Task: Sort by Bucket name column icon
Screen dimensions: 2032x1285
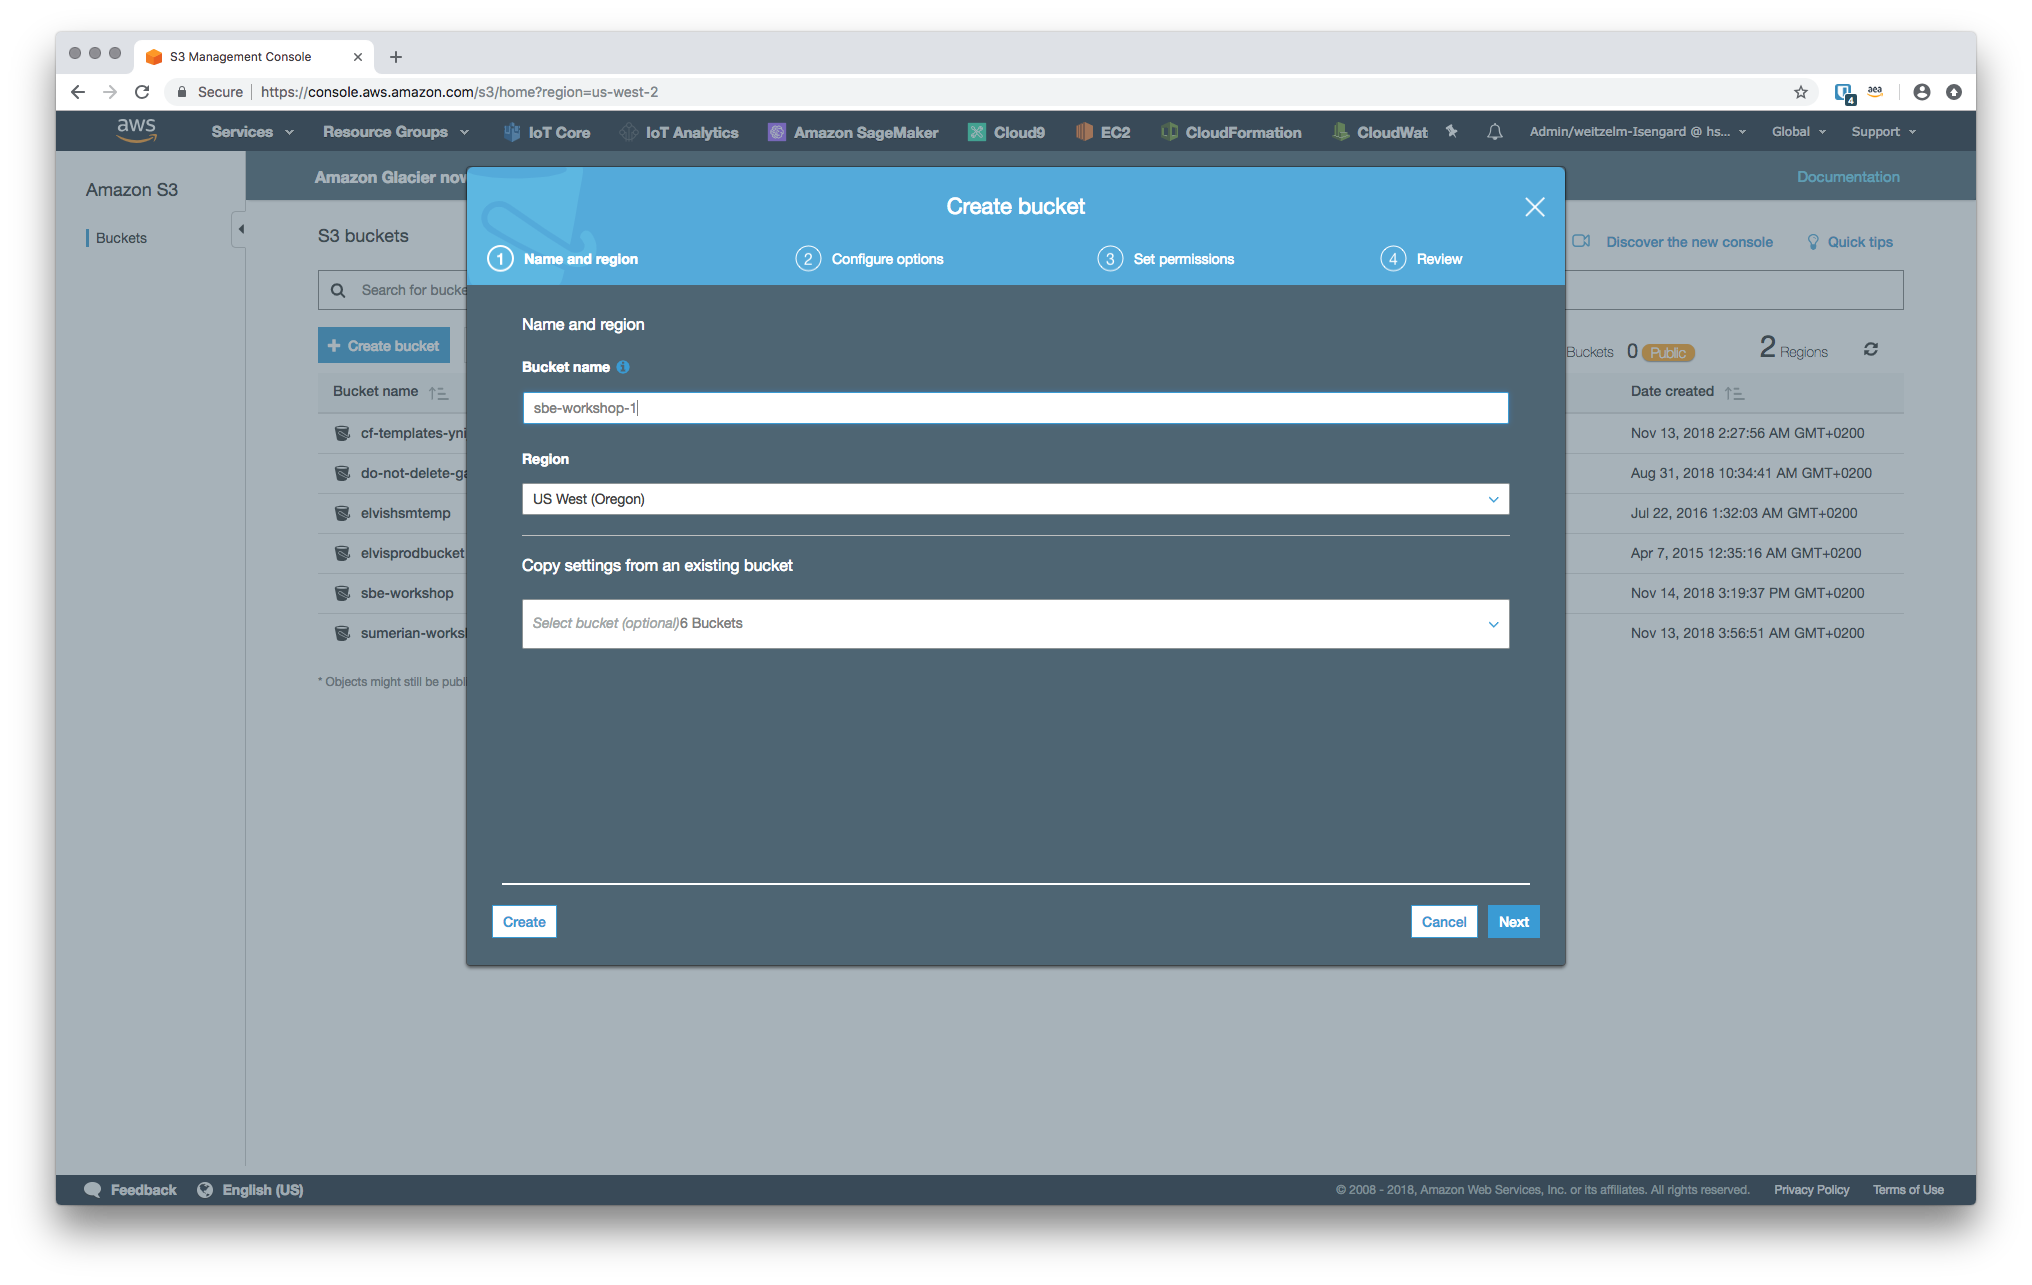Action: coord(438,392)
